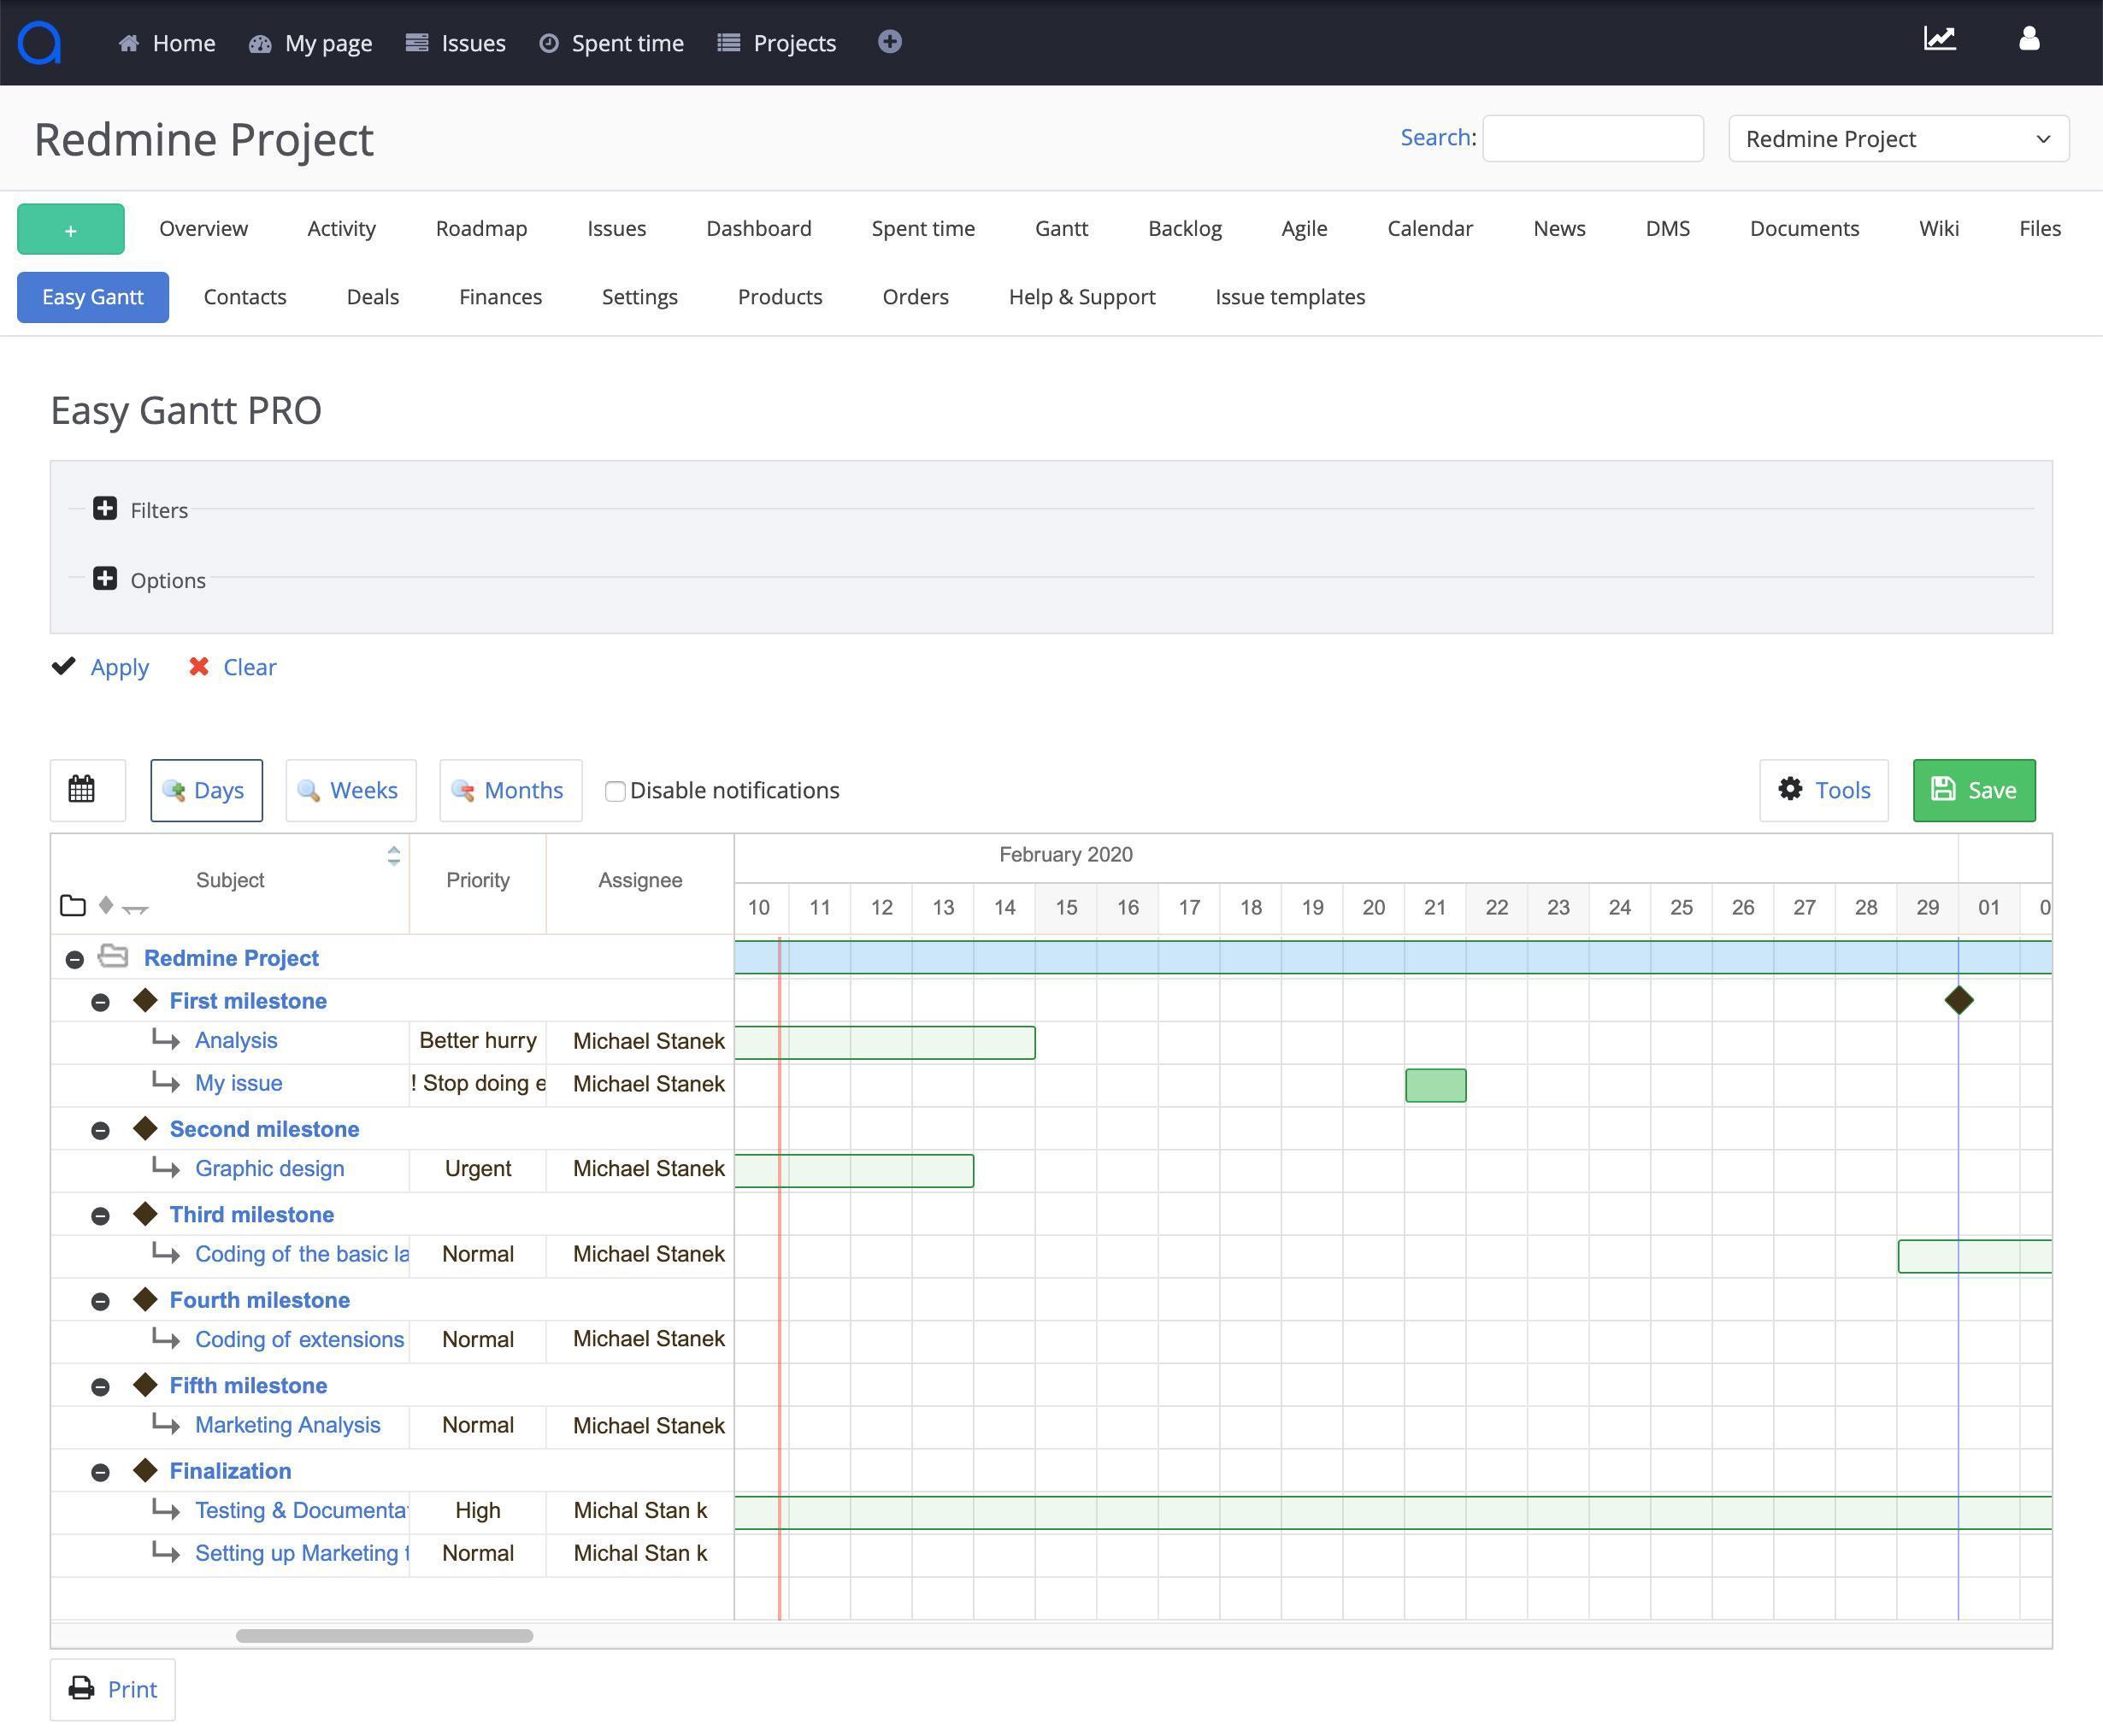The image size is (2103, 1736).
Task: Collapse the Second milestone group
Action: point(100,1130)
